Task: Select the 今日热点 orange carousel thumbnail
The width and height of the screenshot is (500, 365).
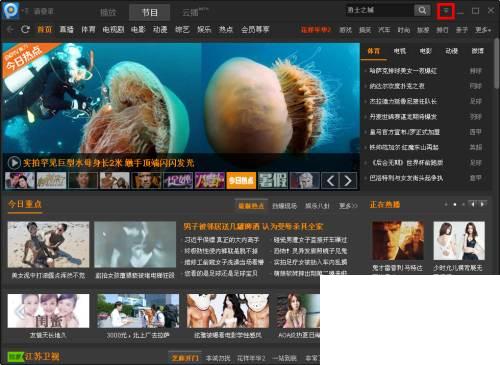Action: tap(241, 181)
